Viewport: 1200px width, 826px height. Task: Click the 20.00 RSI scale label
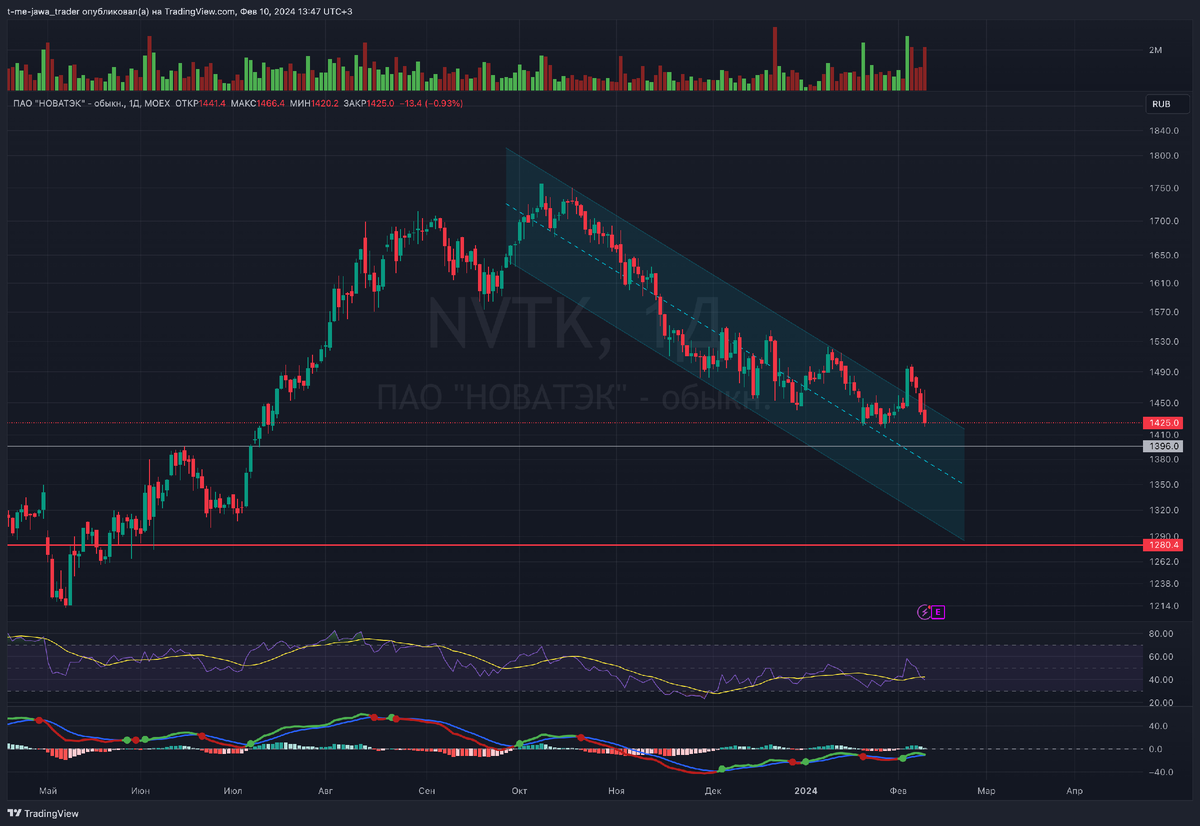coord(1162,703)
